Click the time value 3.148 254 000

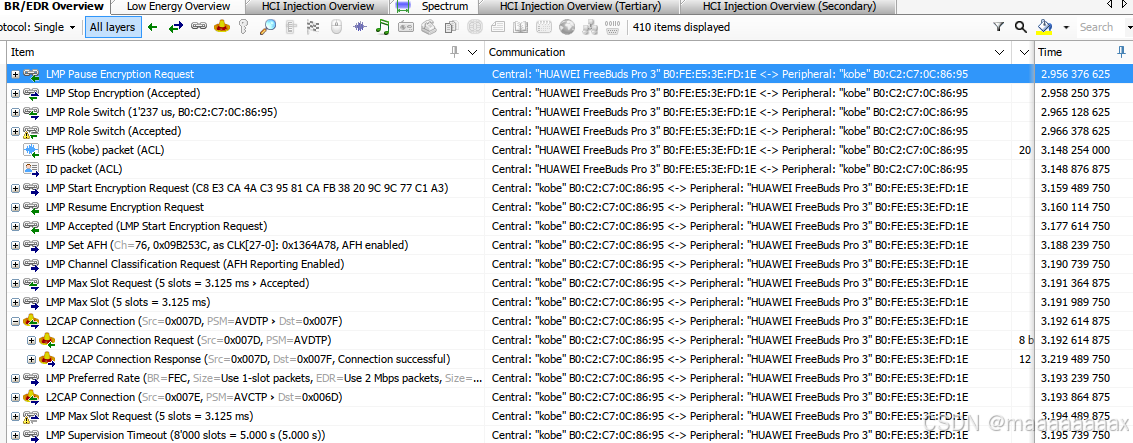[1075, 150]
